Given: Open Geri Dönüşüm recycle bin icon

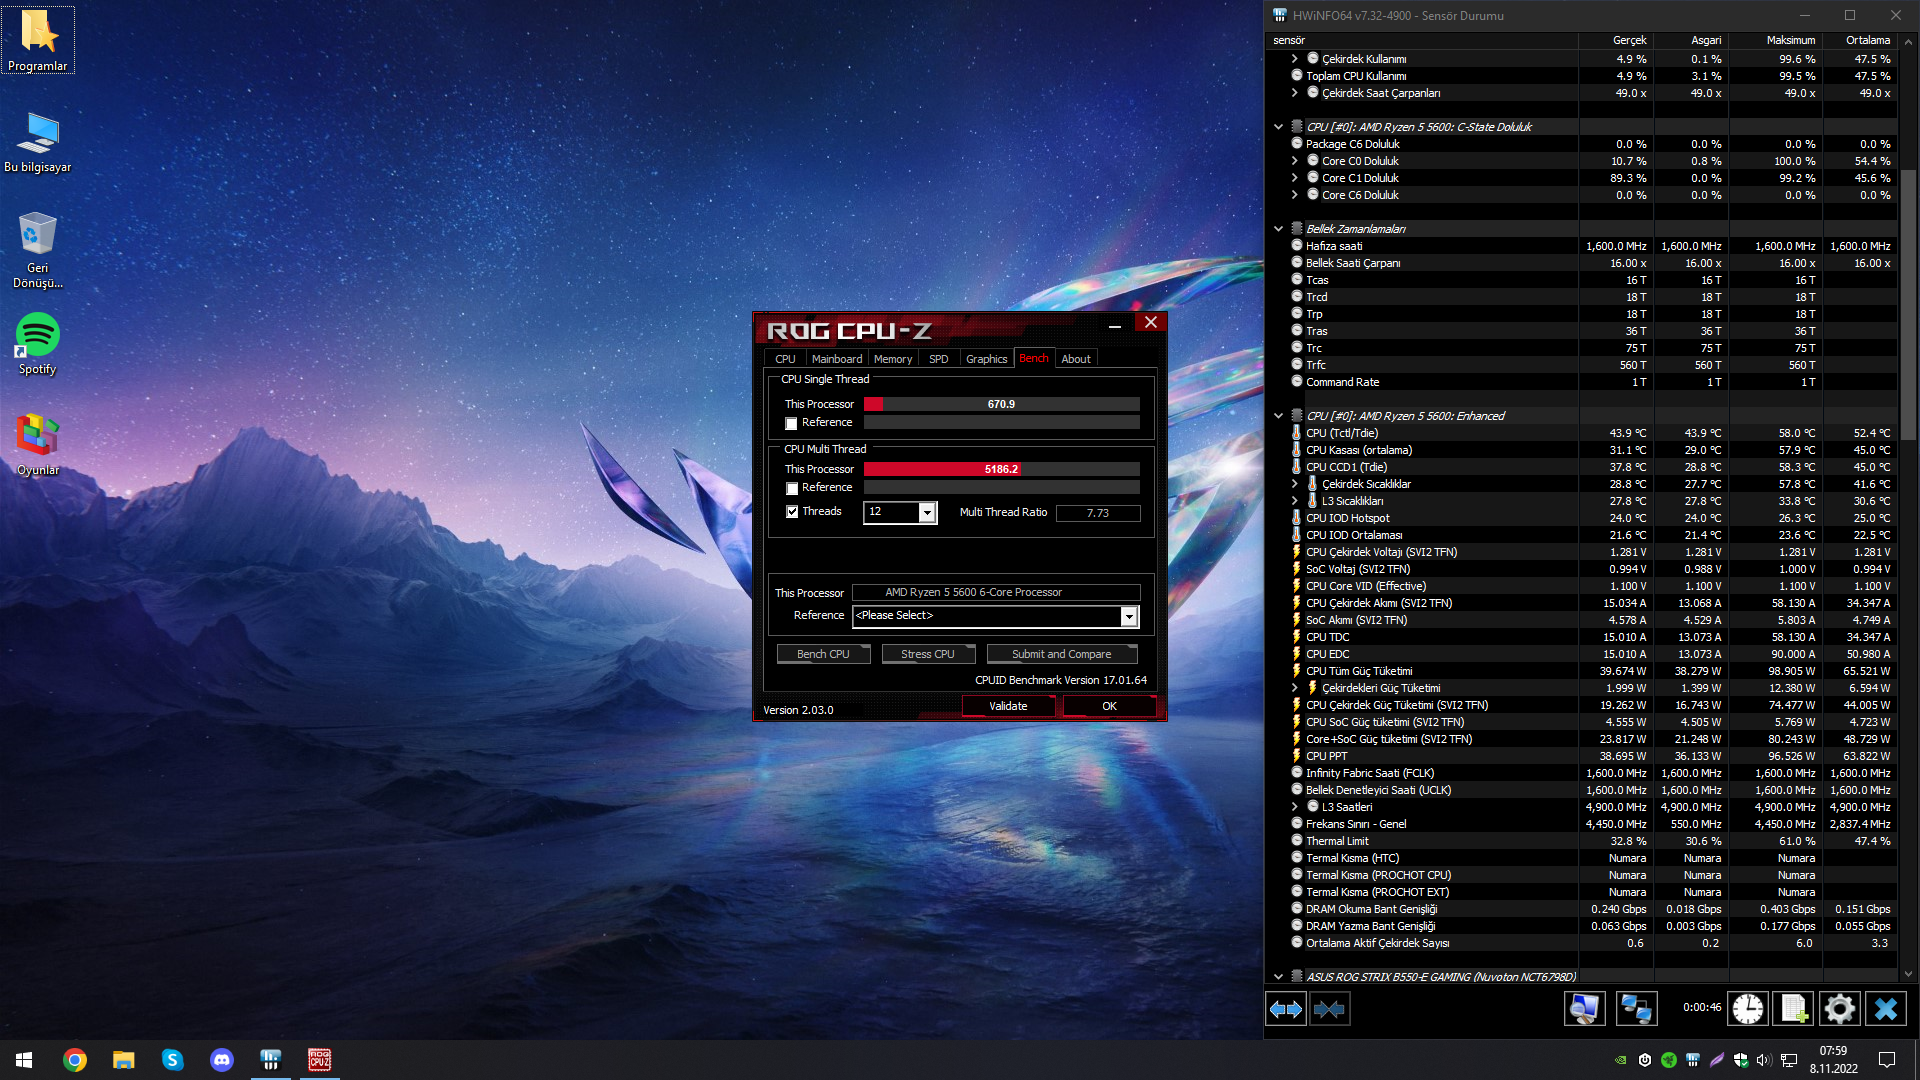Looking at the screenshot, I should click(x=38, y=249).
